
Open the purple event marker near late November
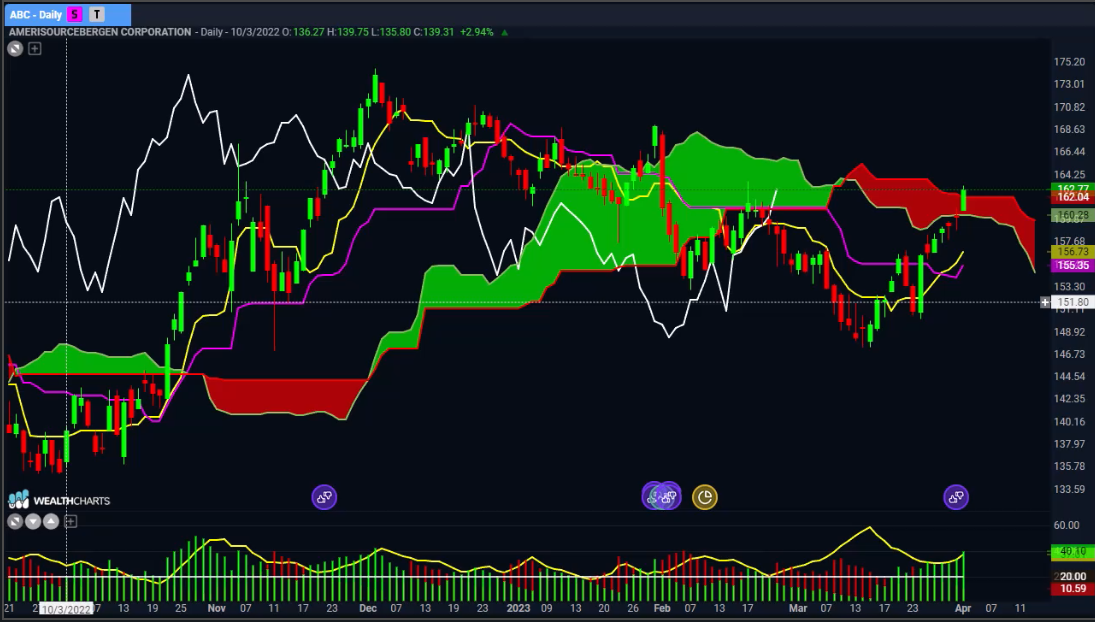click(324, 497)
